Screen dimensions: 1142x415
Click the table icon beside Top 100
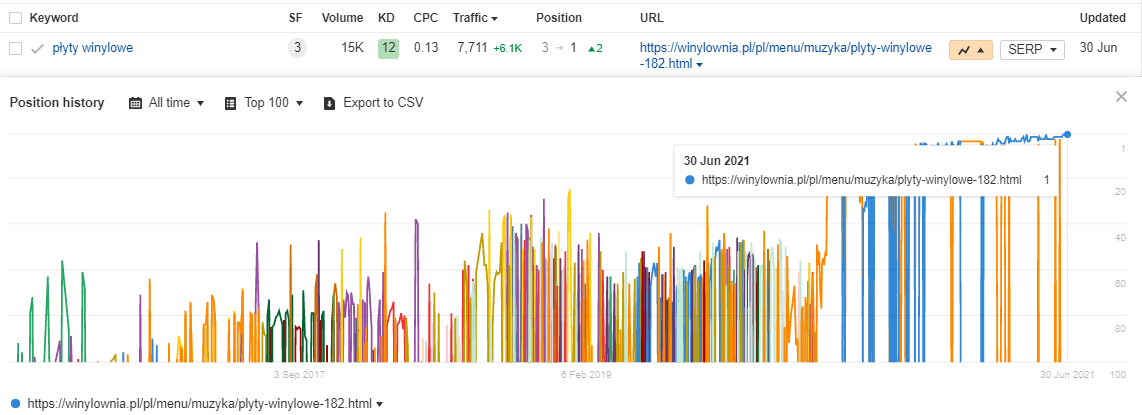point(231,103)
